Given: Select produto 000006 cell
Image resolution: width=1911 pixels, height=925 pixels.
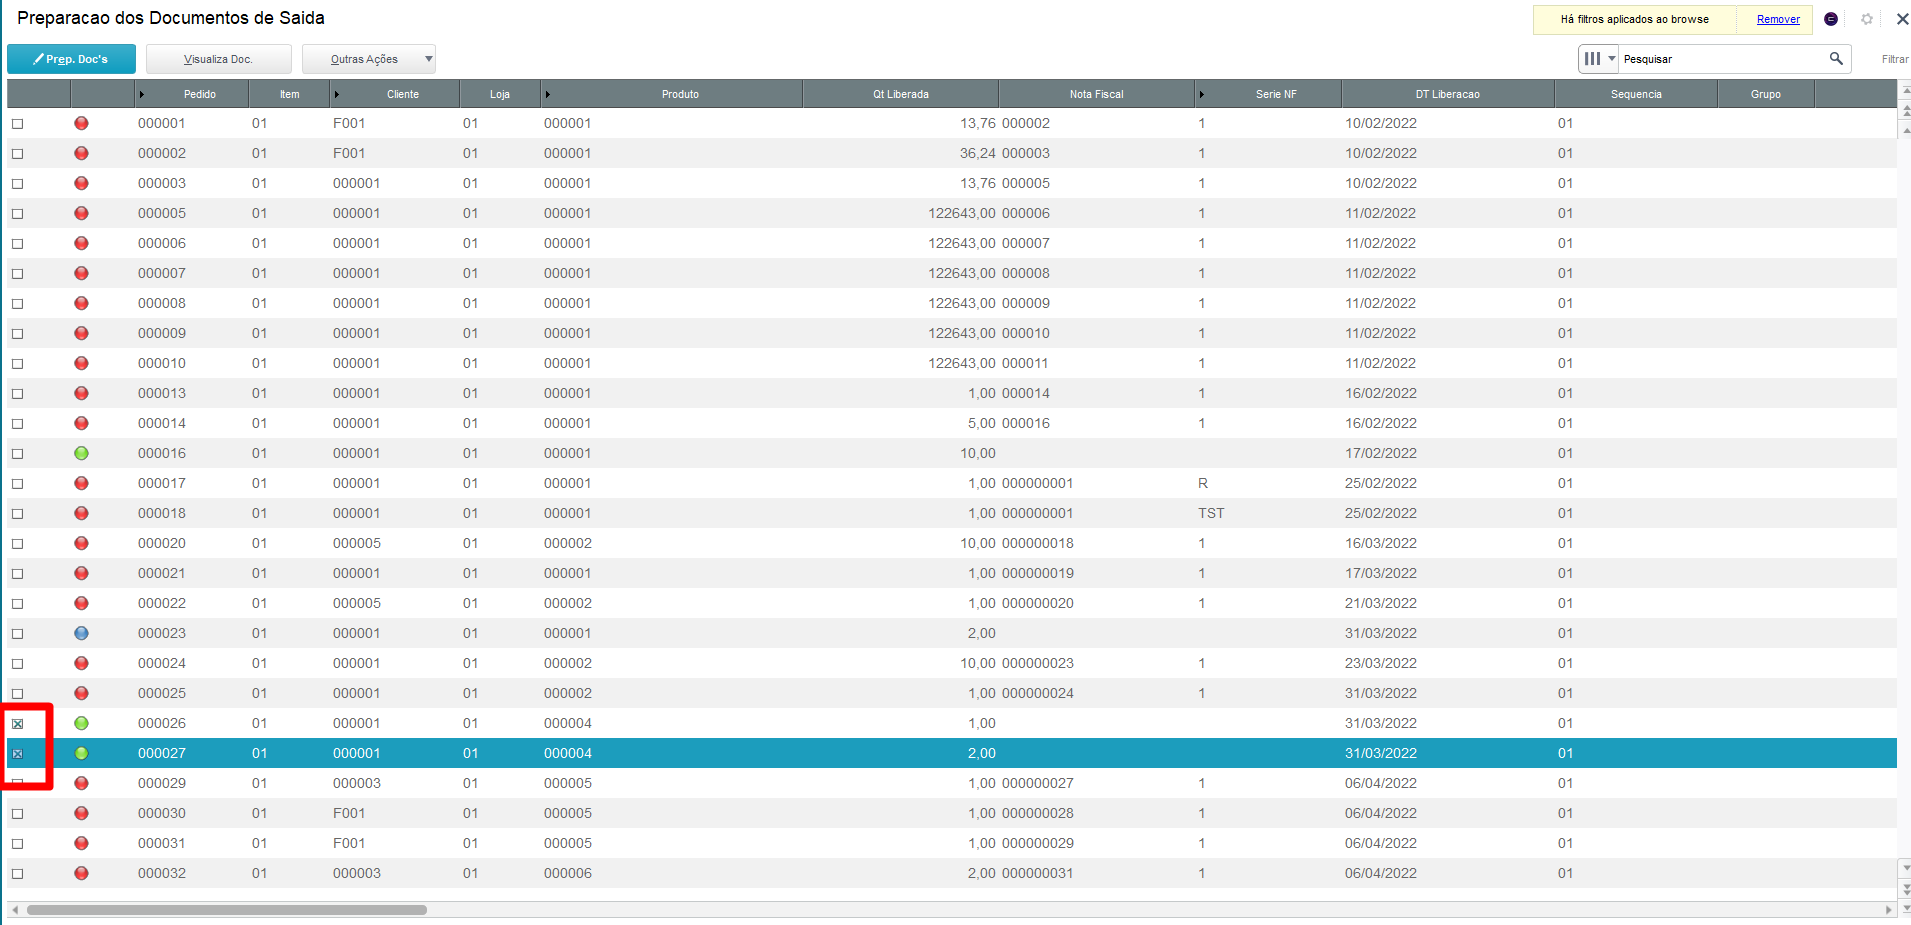Looking at the screenshot, I should (x=568, y=873).
